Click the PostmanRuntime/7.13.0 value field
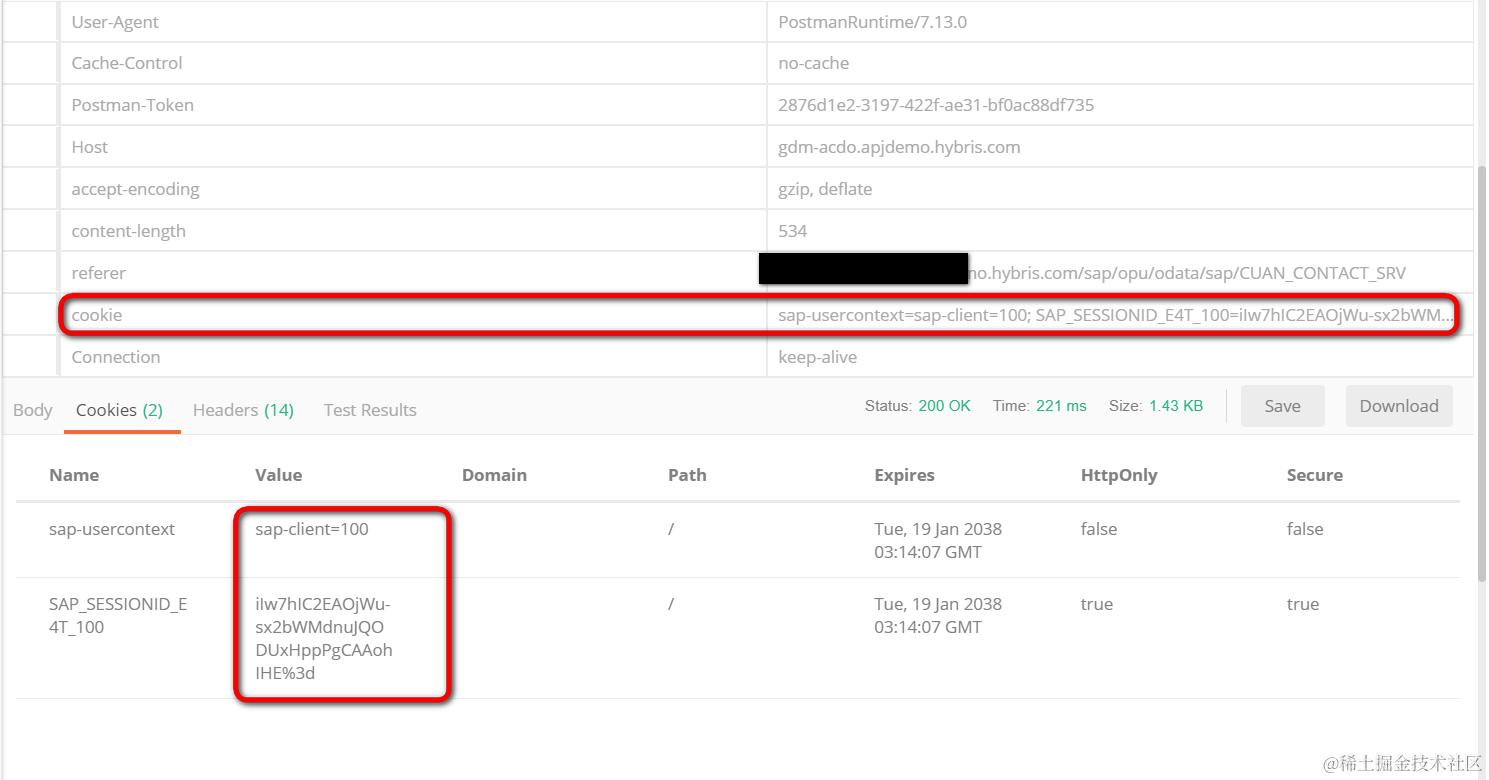This screenshot has height=780, width=1489. 1120,22
